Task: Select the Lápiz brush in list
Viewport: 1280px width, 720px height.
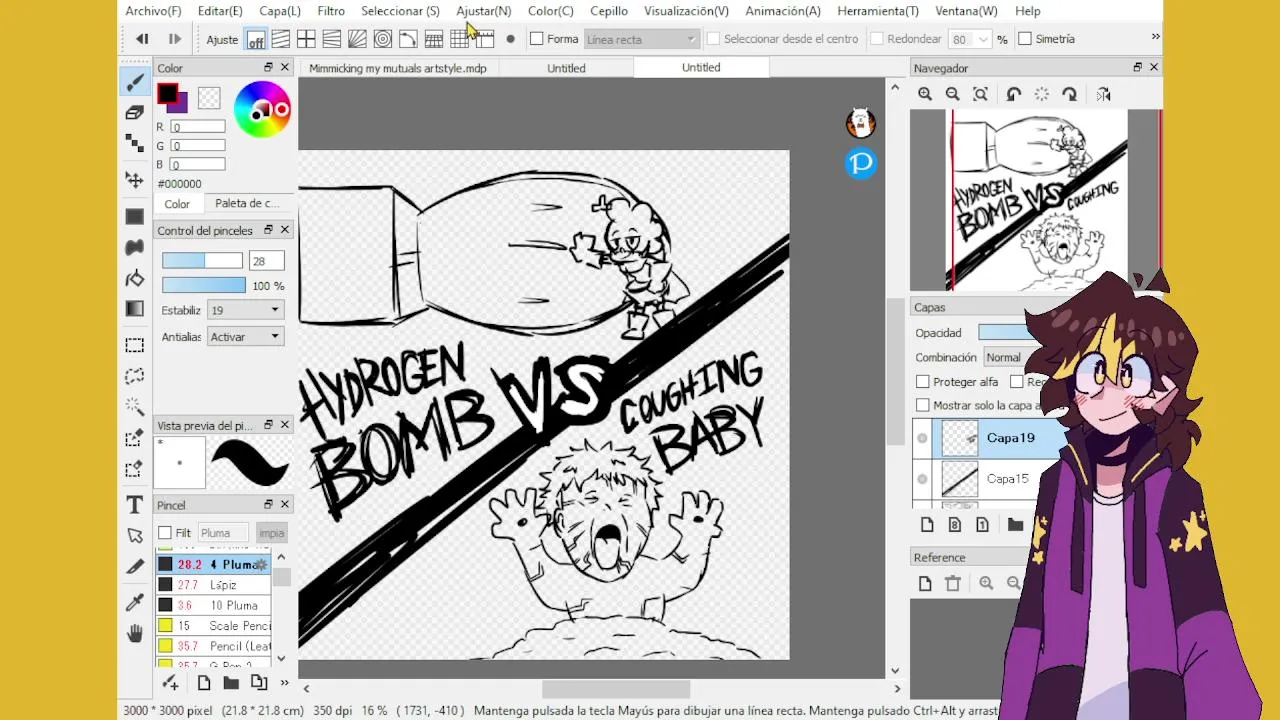Action: click(214, 585)
